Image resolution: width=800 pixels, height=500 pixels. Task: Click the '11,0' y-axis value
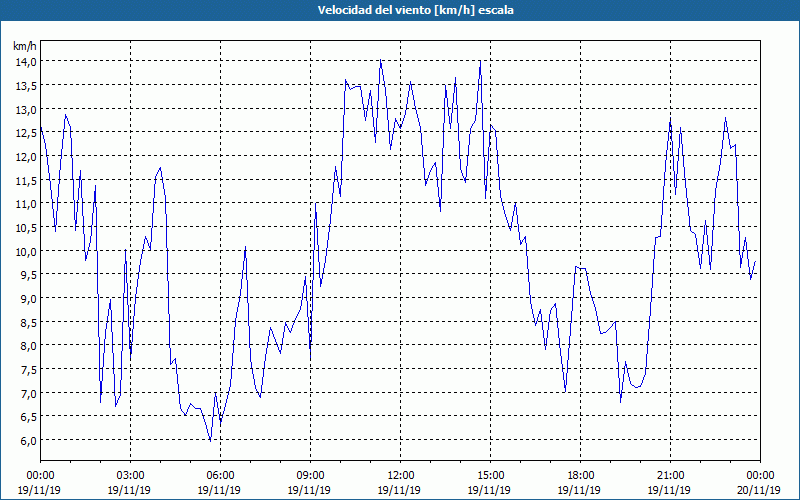27,204
